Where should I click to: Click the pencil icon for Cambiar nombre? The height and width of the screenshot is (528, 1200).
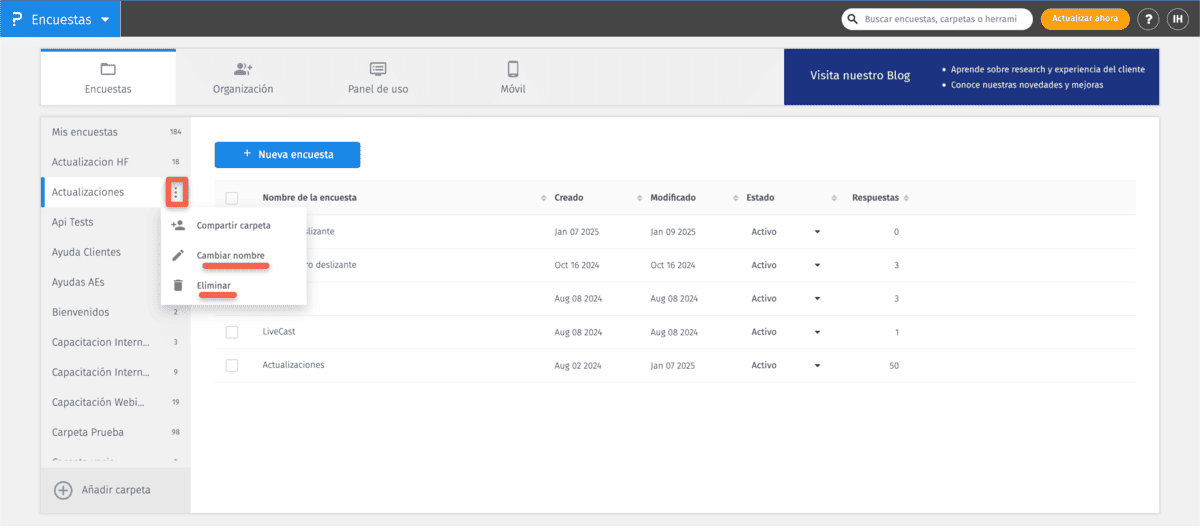pos(178,255)
